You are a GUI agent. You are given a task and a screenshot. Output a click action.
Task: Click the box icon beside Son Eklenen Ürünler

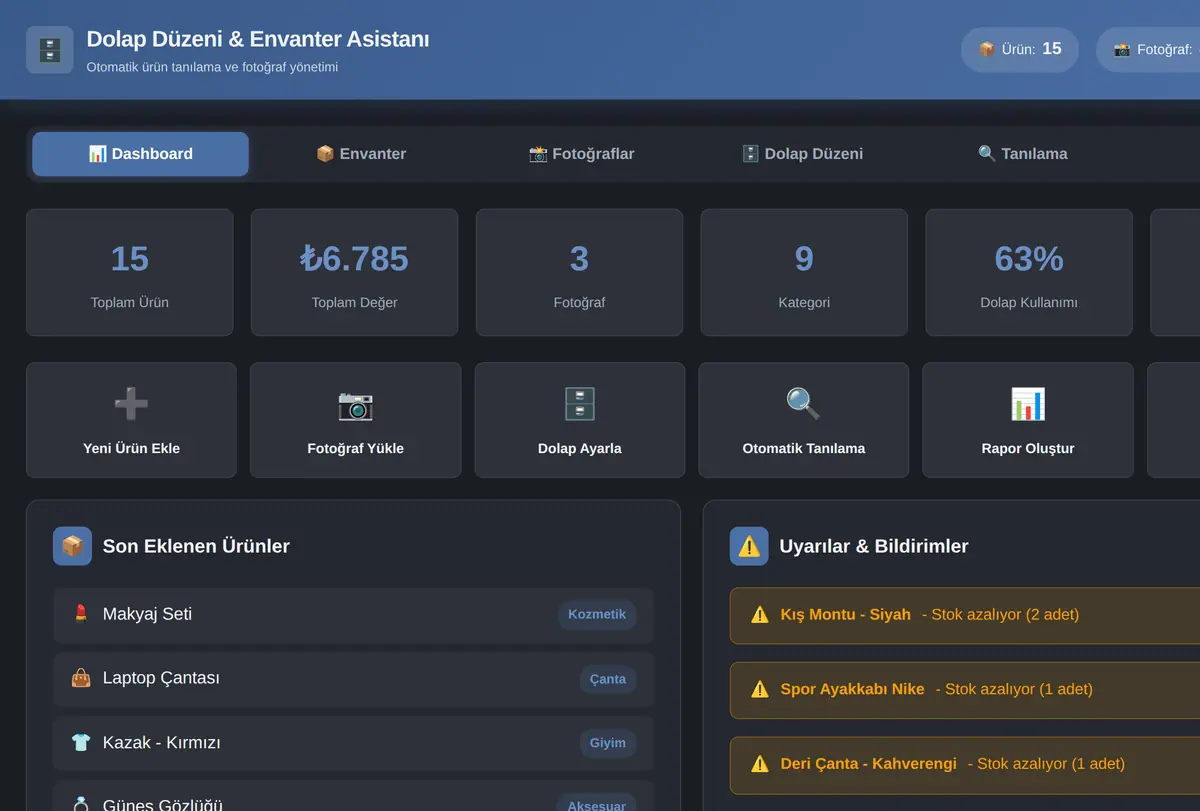[x=72, y=546]
